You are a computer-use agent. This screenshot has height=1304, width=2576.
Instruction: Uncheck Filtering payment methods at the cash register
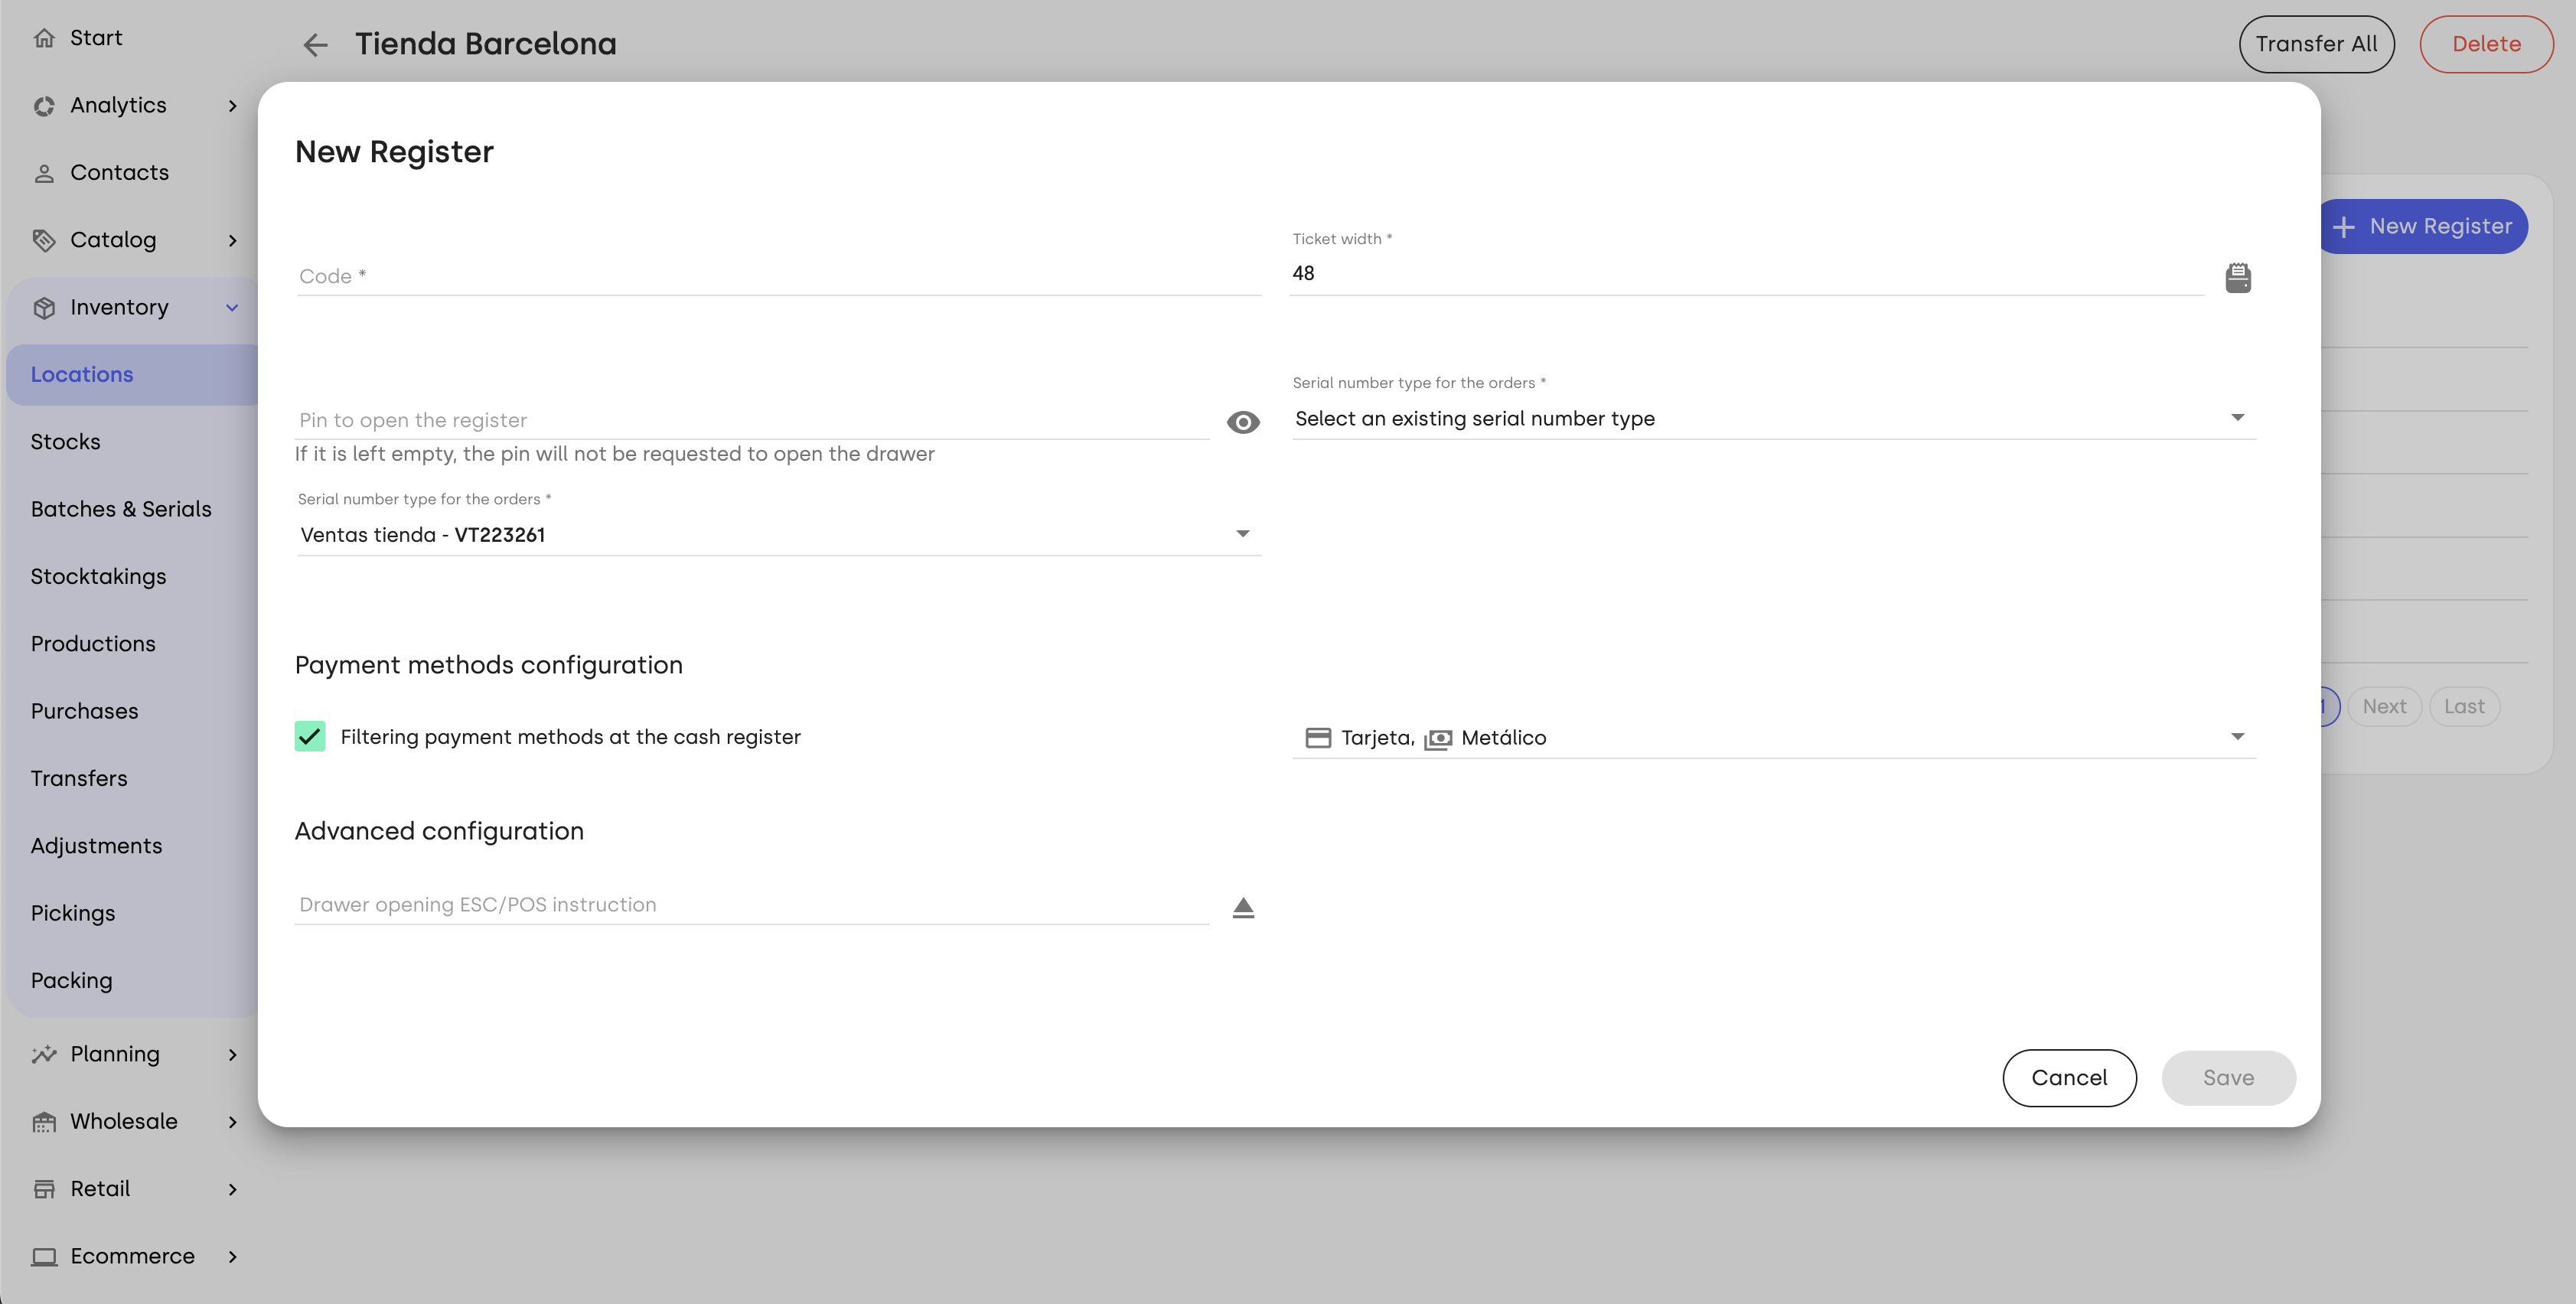[x=310, y=737]
